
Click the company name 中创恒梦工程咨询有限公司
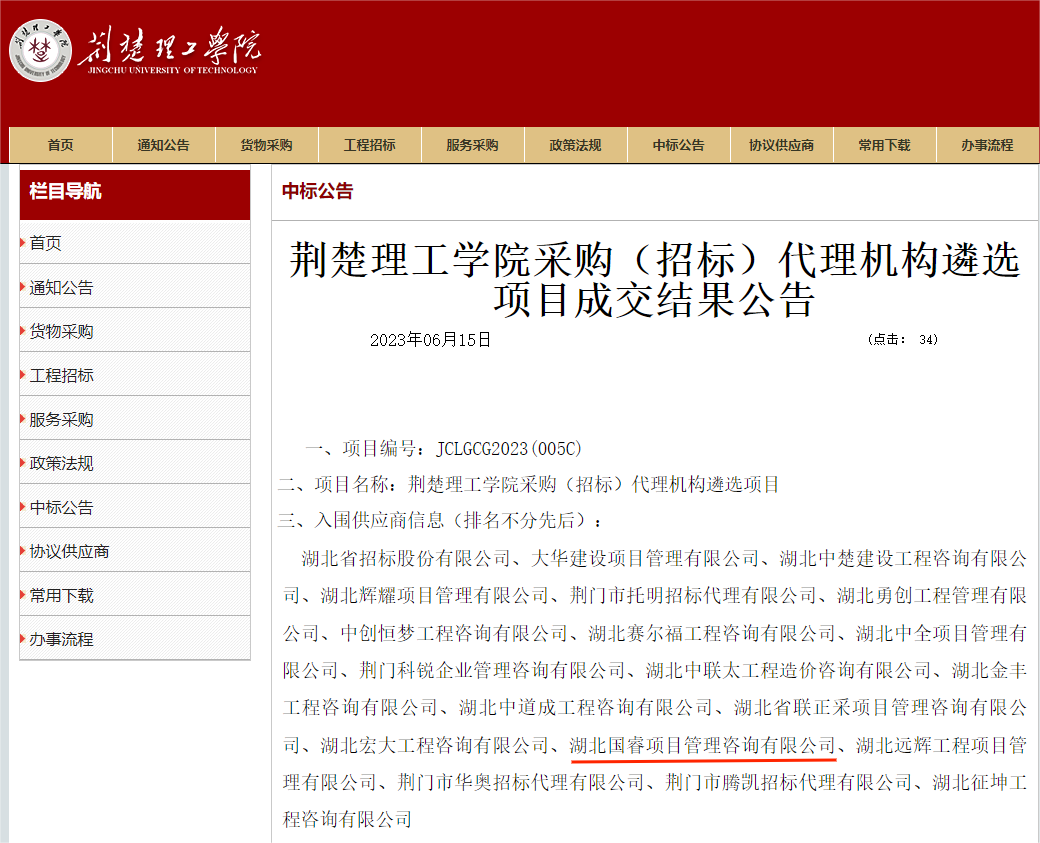pos(454,633)
